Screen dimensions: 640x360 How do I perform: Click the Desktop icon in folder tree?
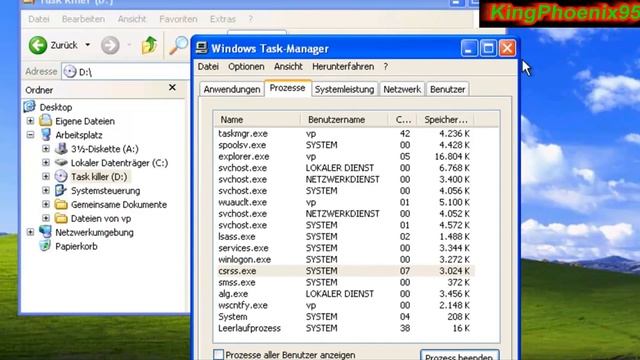(29, 107)
